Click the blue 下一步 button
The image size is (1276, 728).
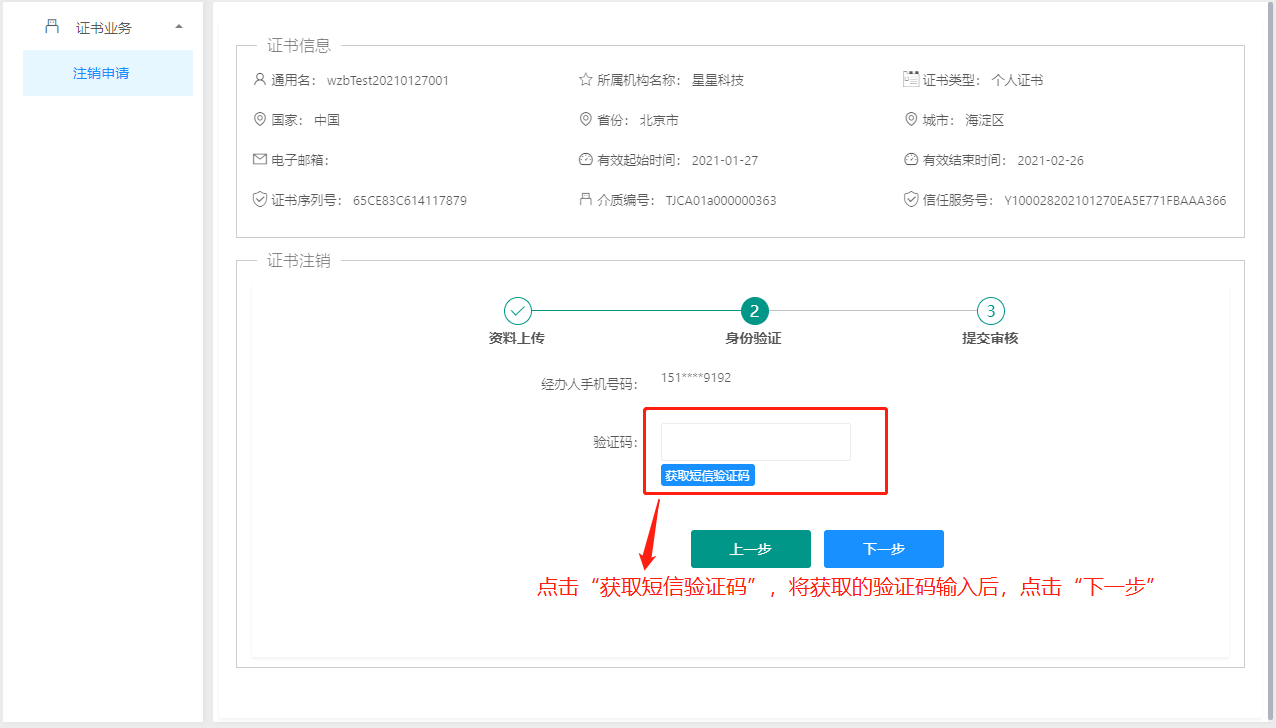tap(883, 549)
